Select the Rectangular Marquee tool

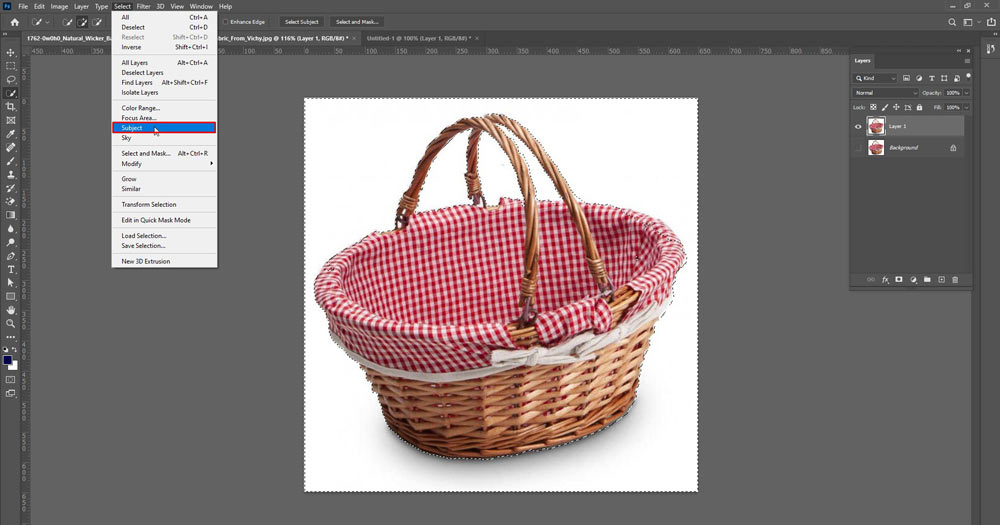coord(11,66)
